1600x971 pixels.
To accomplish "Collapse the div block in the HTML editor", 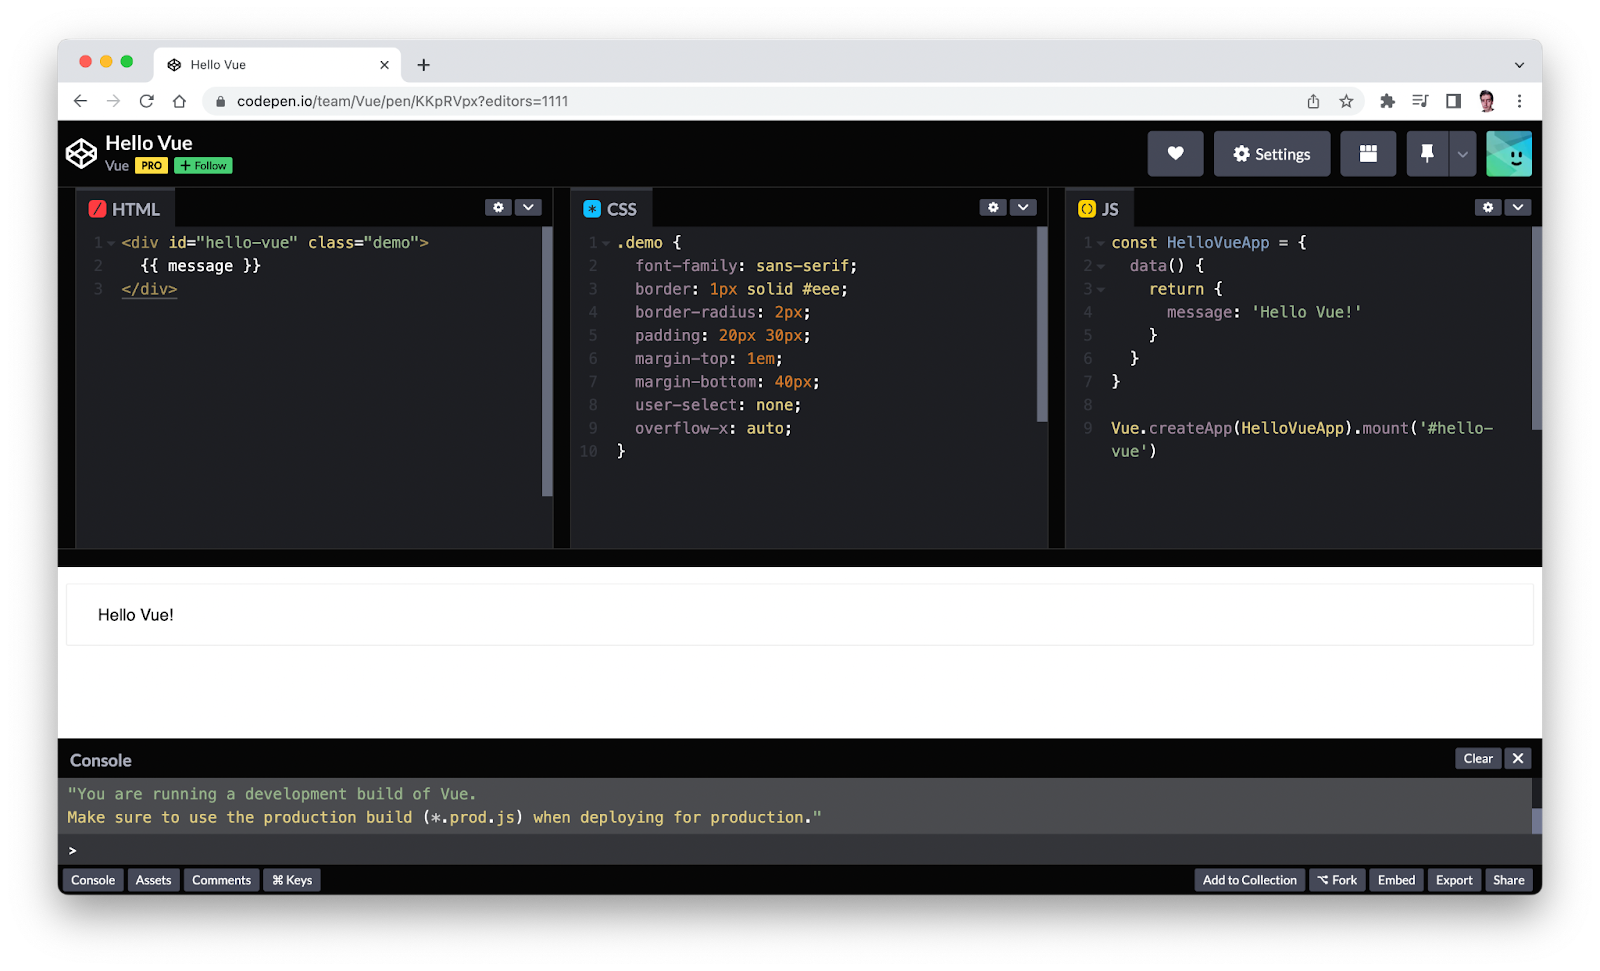I will (x=111, y=243).
